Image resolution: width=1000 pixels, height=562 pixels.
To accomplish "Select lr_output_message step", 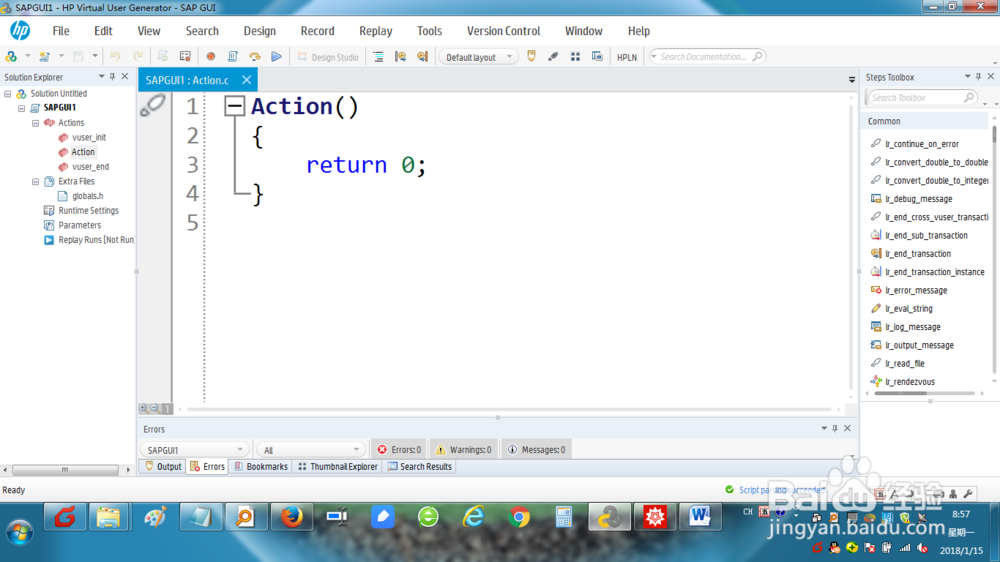I will coord(919,345).
